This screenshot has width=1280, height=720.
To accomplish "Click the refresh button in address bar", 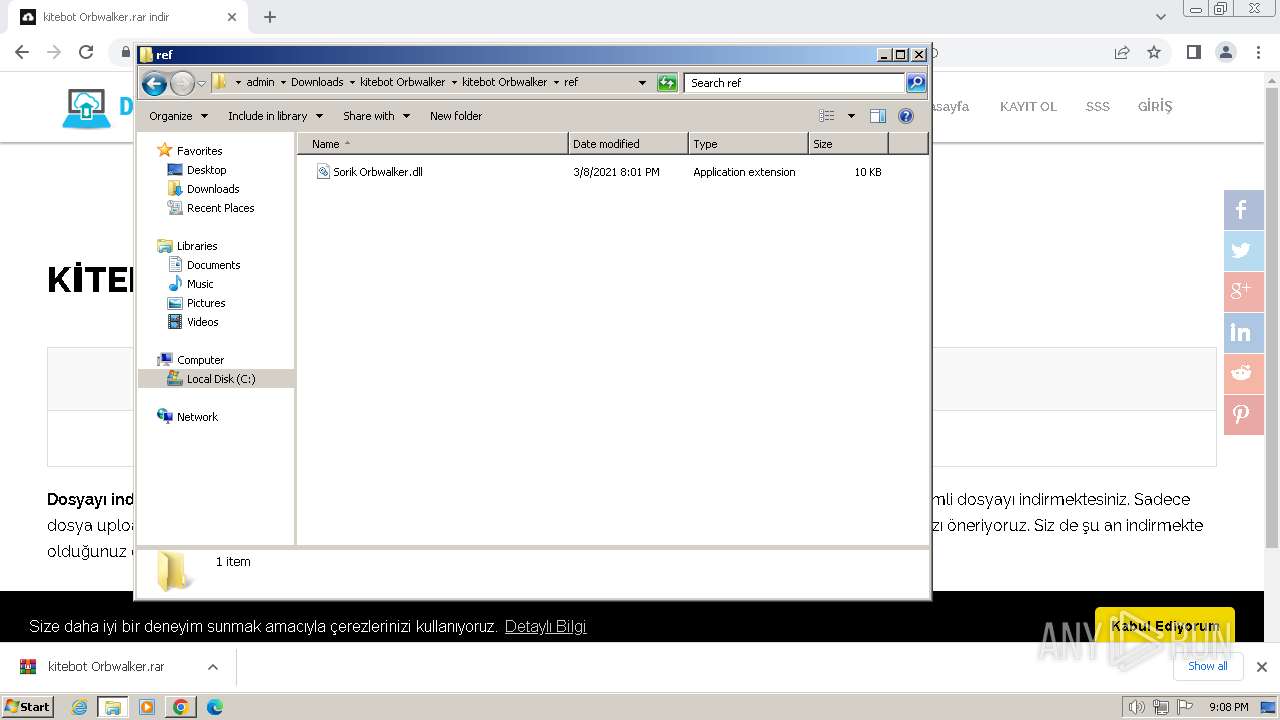I will click(x=667, y=83).
